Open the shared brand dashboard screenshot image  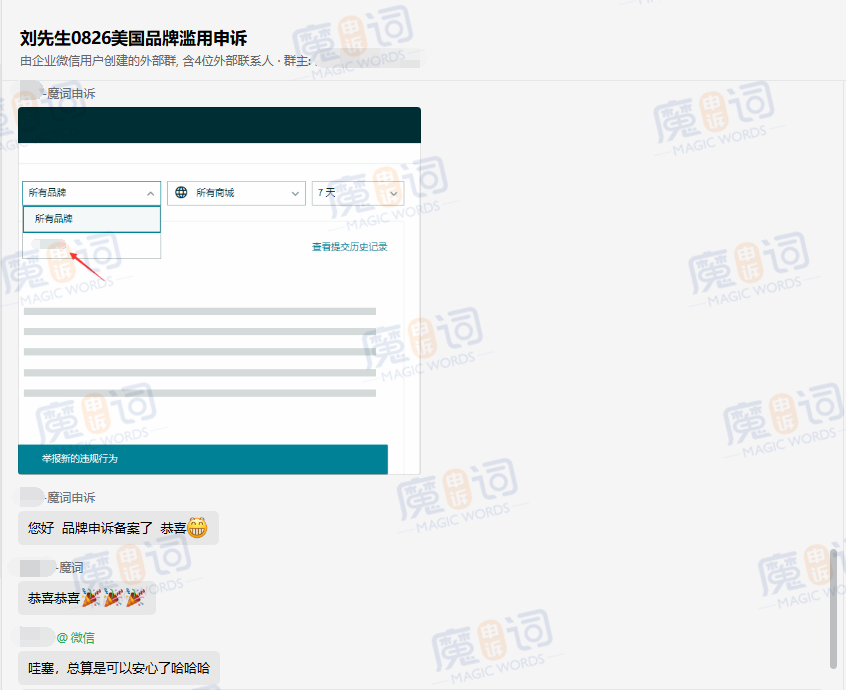(219, 291)
